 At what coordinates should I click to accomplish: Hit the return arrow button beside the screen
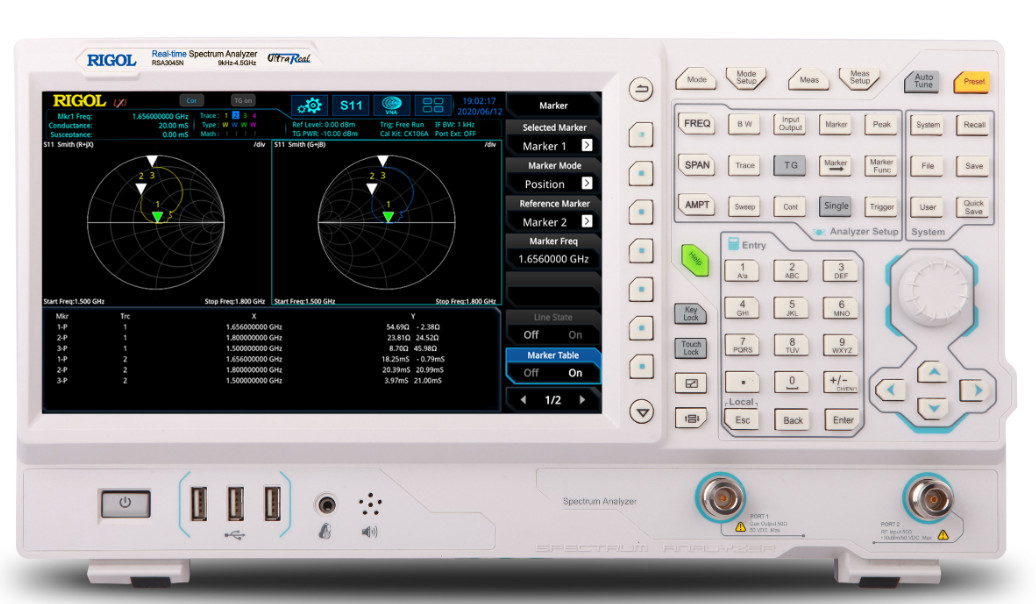640,89
